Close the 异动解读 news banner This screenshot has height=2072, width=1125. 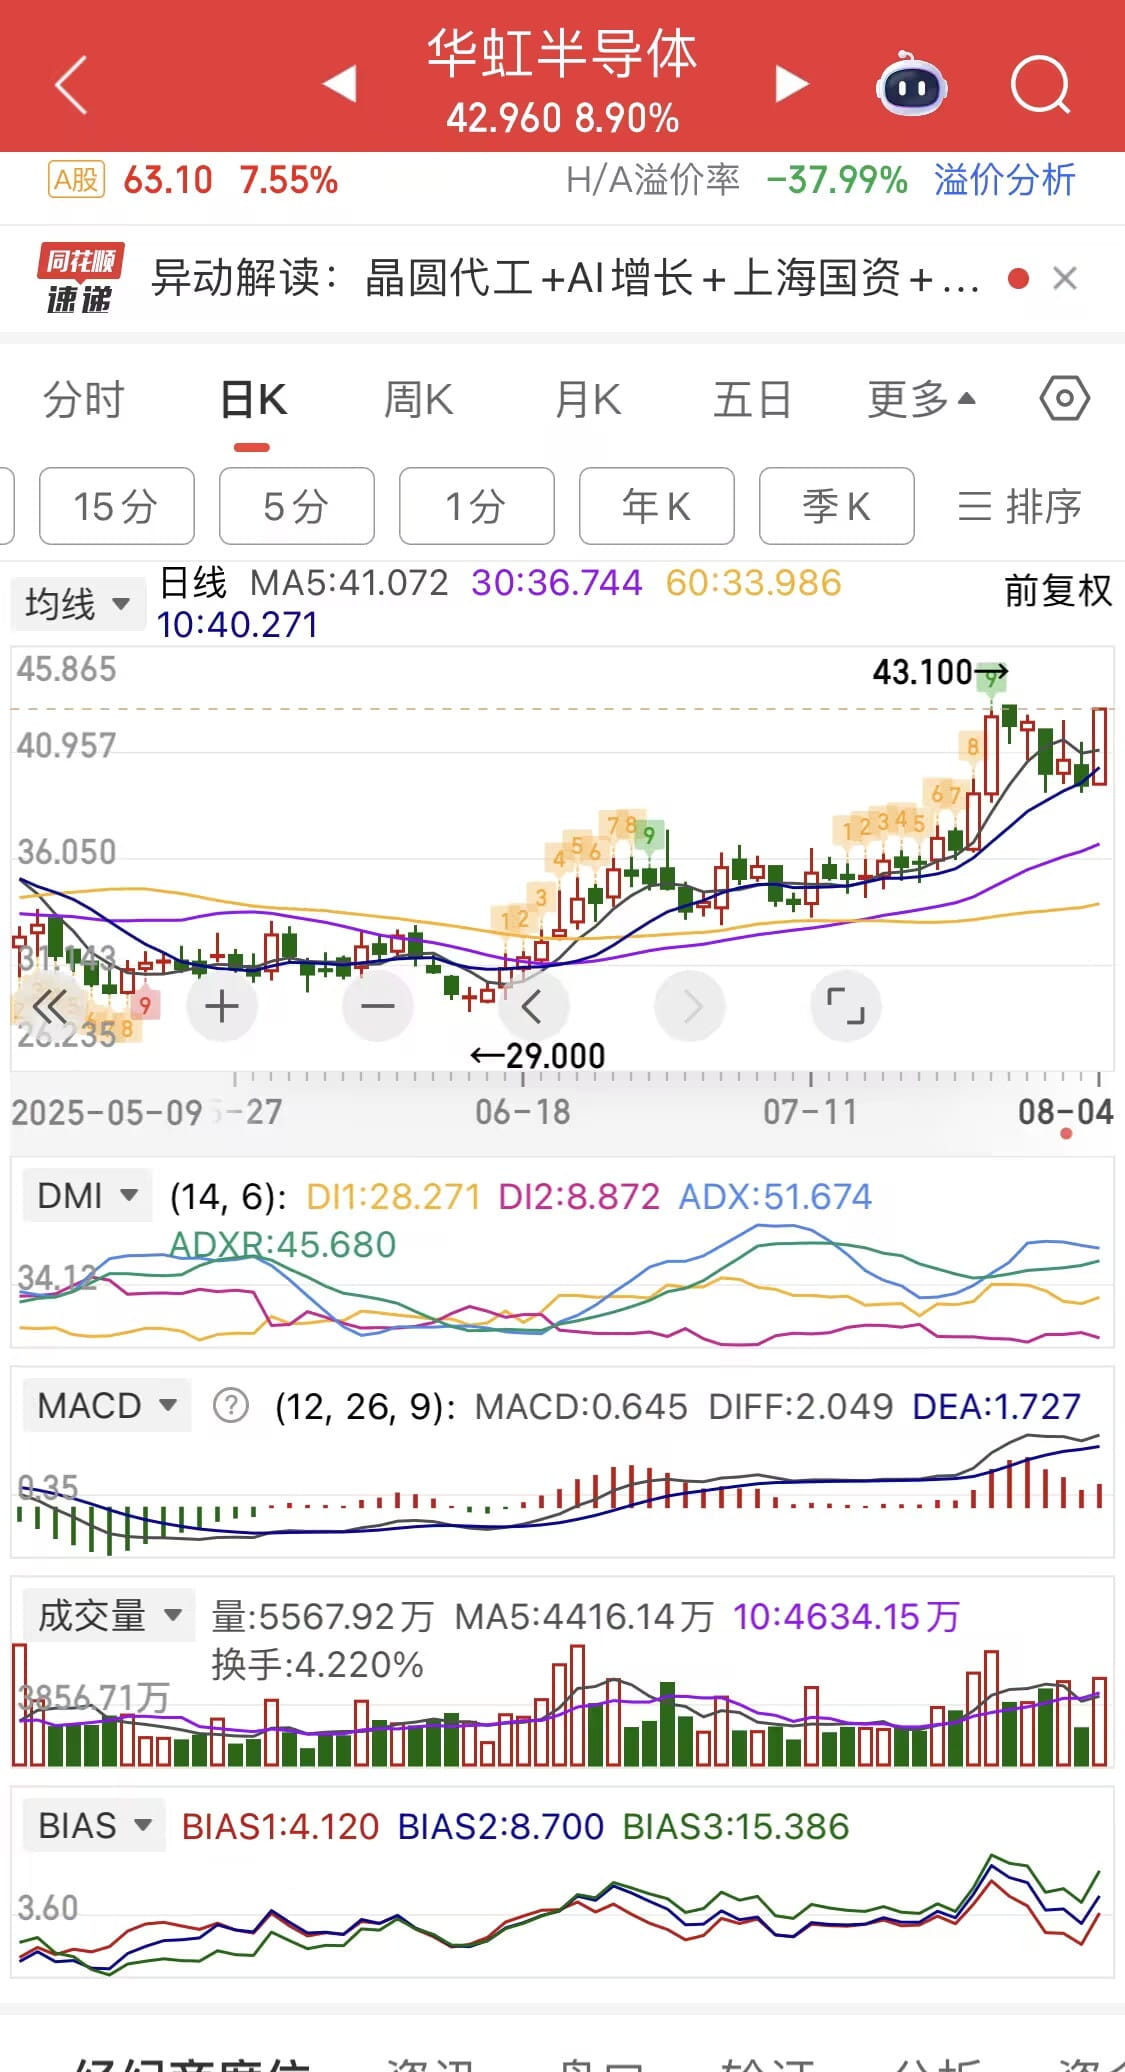click(1065, 278)
